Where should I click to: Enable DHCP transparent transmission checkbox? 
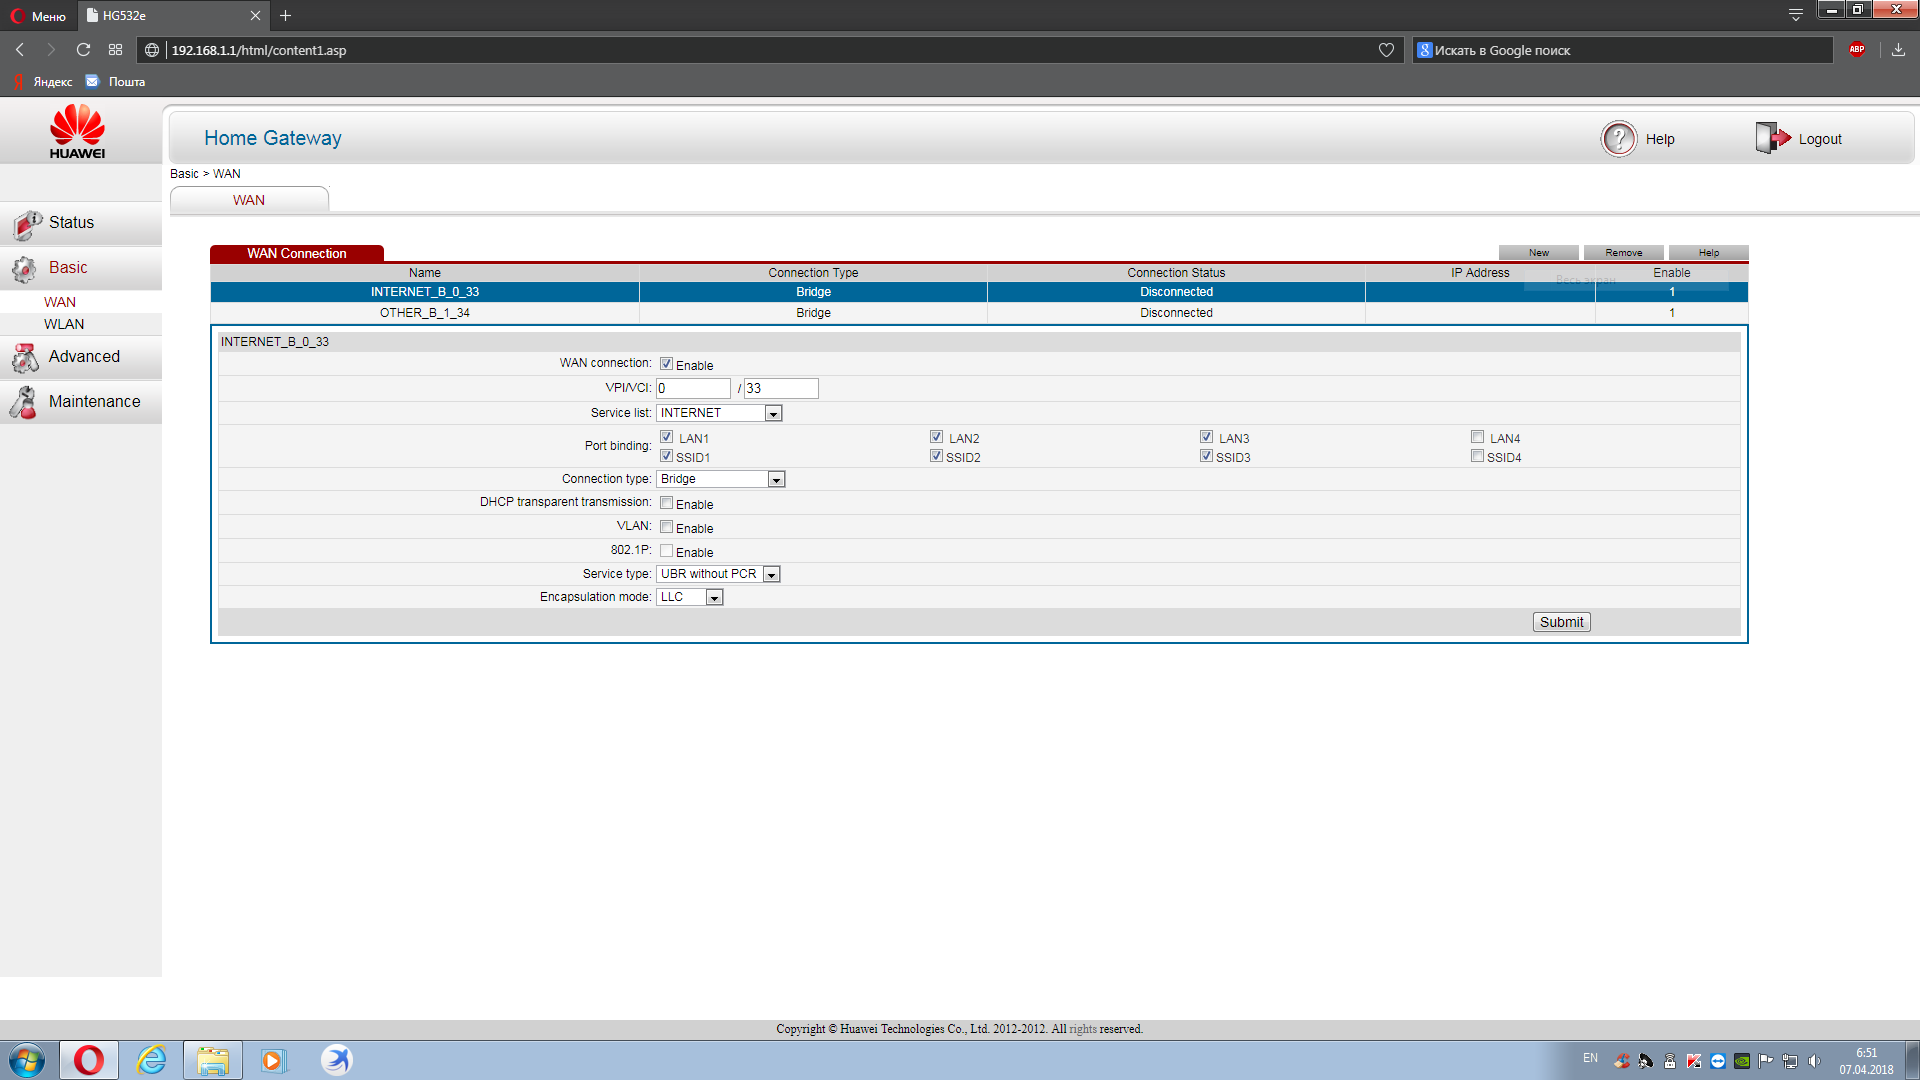click(666, 503)
